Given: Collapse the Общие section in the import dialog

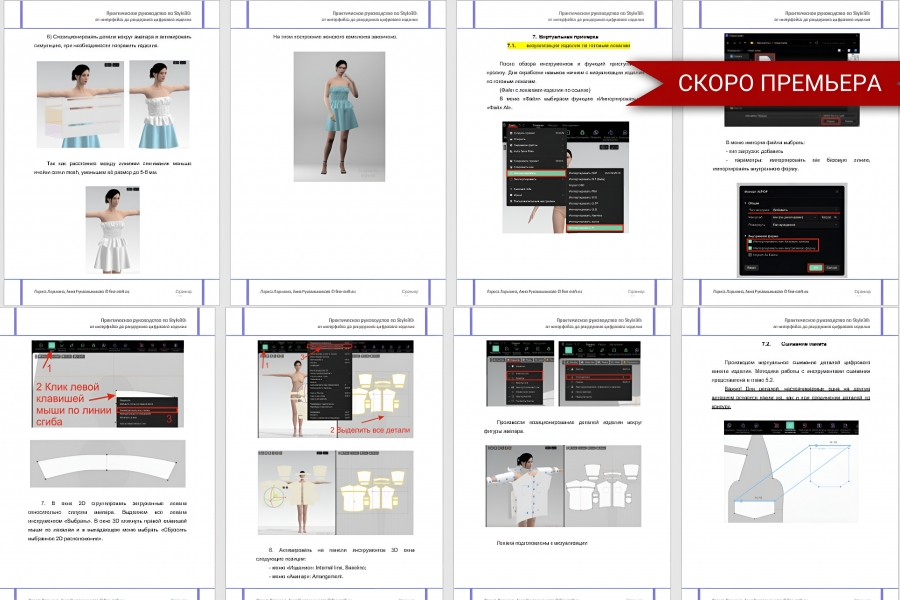Looking at the screenshot, I should point(745,201).
